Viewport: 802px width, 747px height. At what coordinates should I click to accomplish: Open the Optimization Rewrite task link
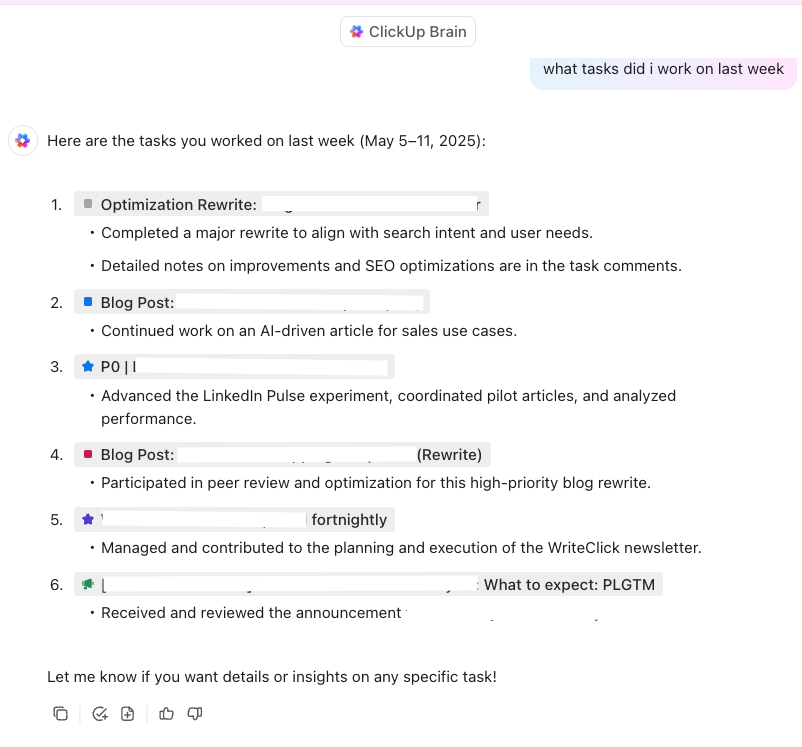(x=281, y=204)
